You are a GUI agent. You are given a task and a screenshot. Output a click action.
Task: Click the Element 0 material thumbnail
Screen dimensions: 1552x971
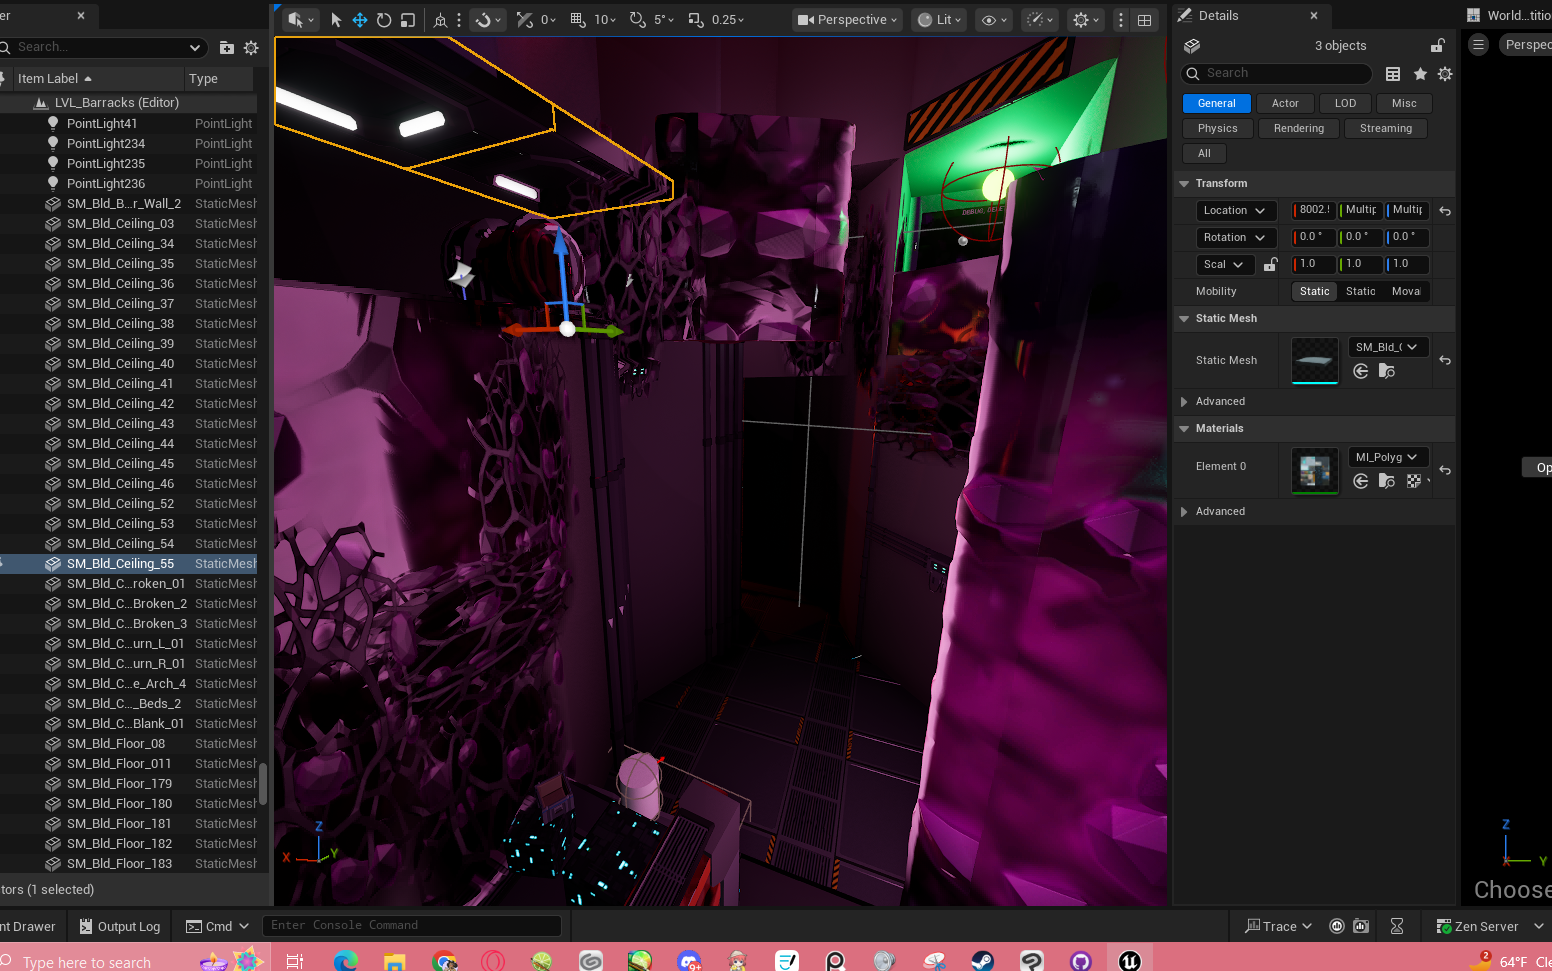point(1314,470)
